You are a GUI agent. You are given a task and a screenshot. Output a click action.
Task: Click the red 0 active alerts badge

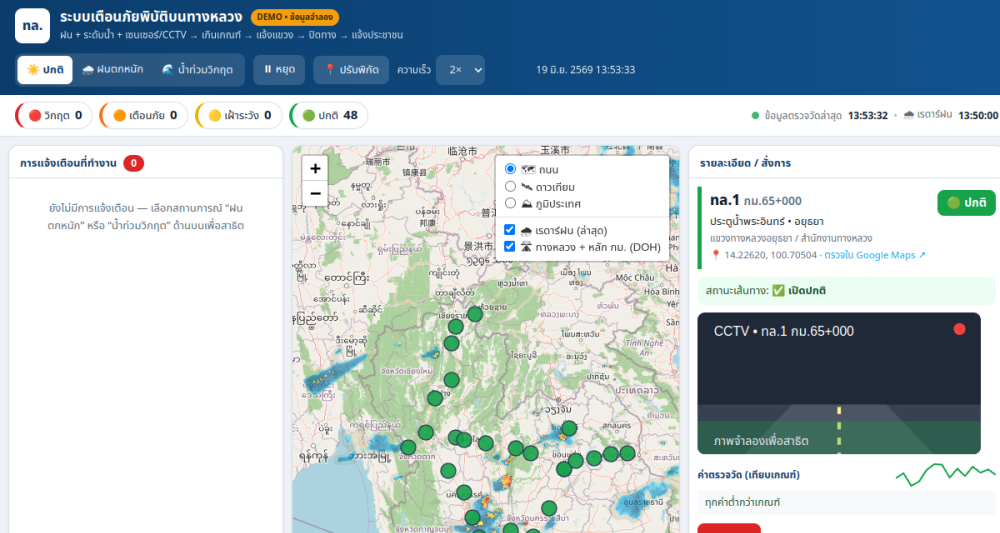(x=133, y=163)
